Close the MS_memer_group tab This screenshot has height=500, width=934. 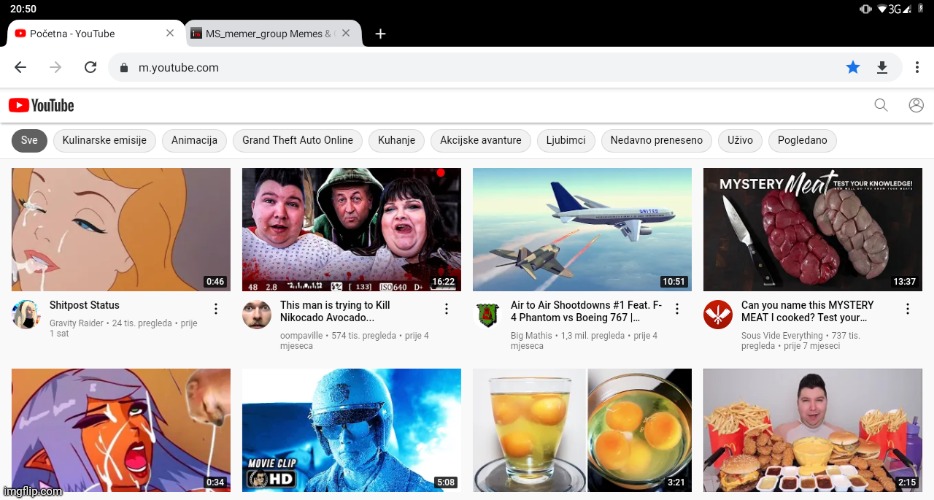point(347,33)
